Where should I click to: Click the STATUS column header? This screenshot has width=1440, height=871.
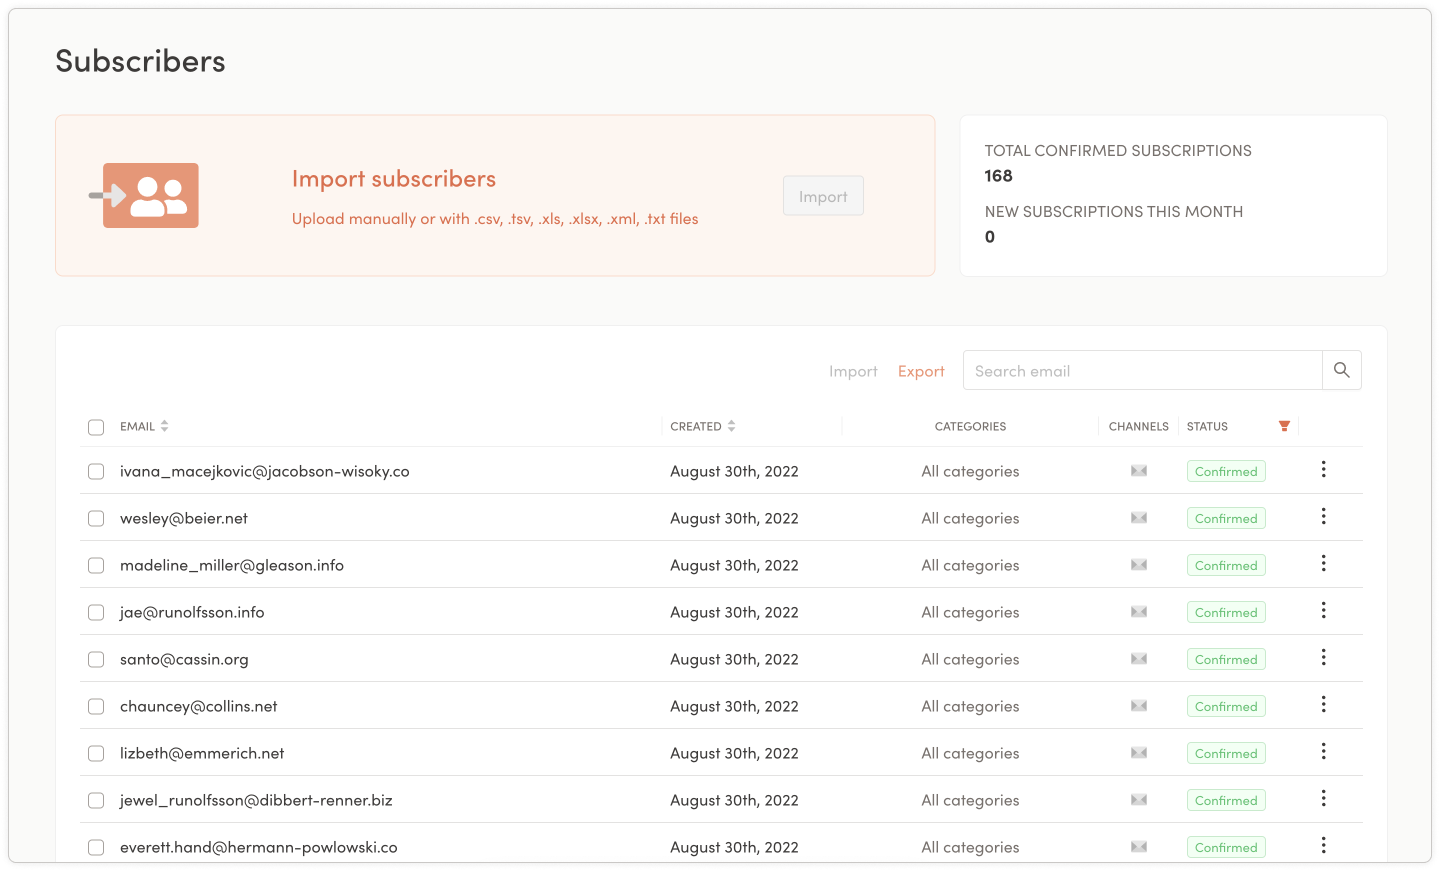point(1207,426)
